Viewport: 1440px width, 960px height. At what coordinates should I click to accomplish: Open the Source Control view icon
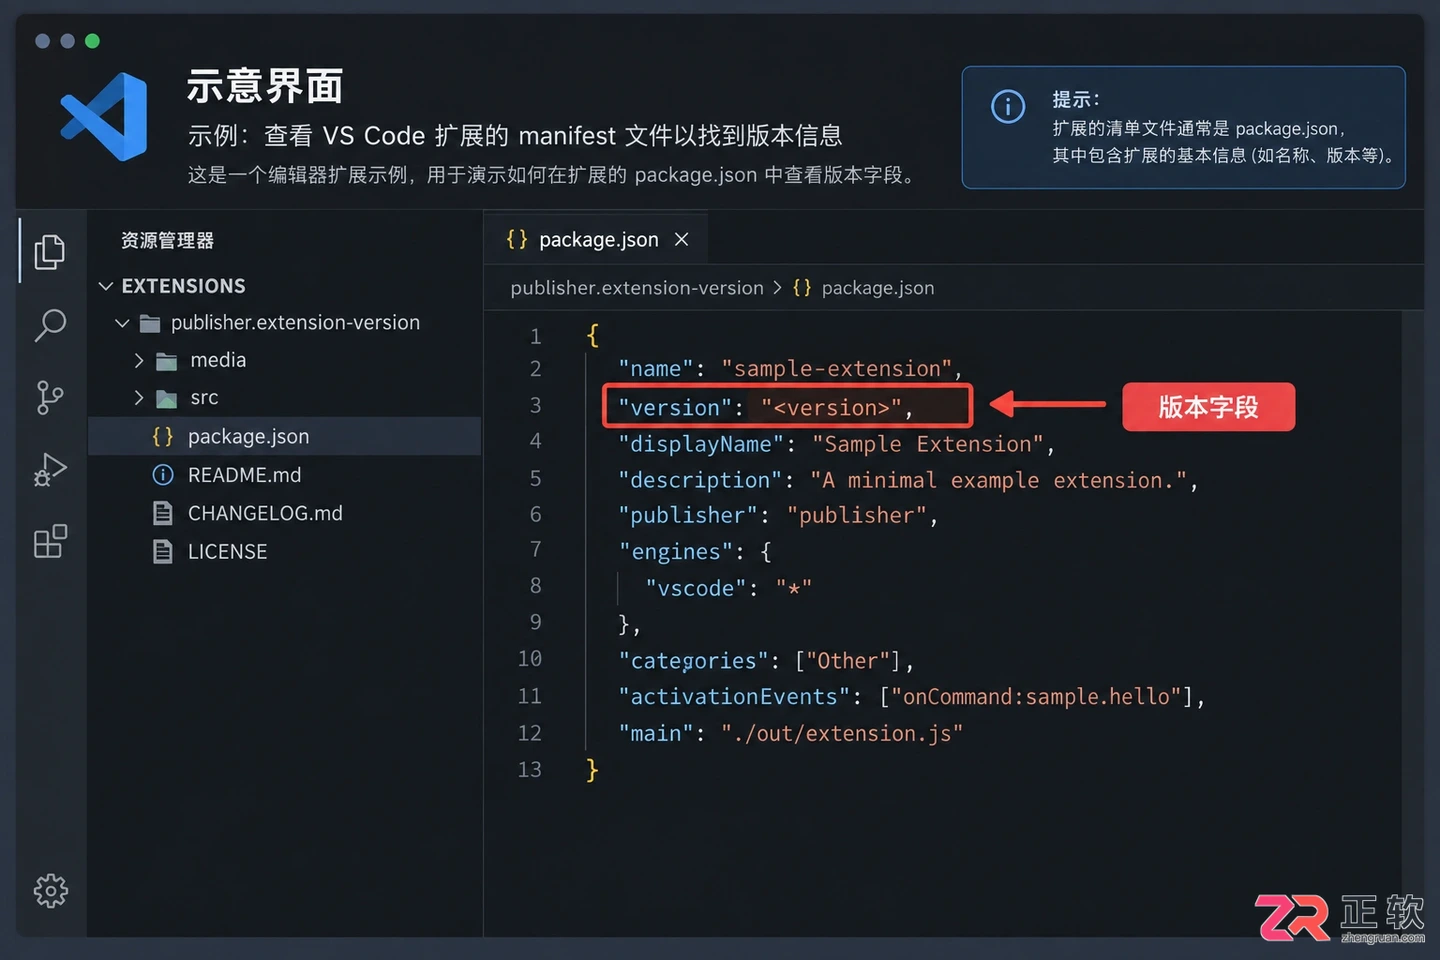(50, 397)
